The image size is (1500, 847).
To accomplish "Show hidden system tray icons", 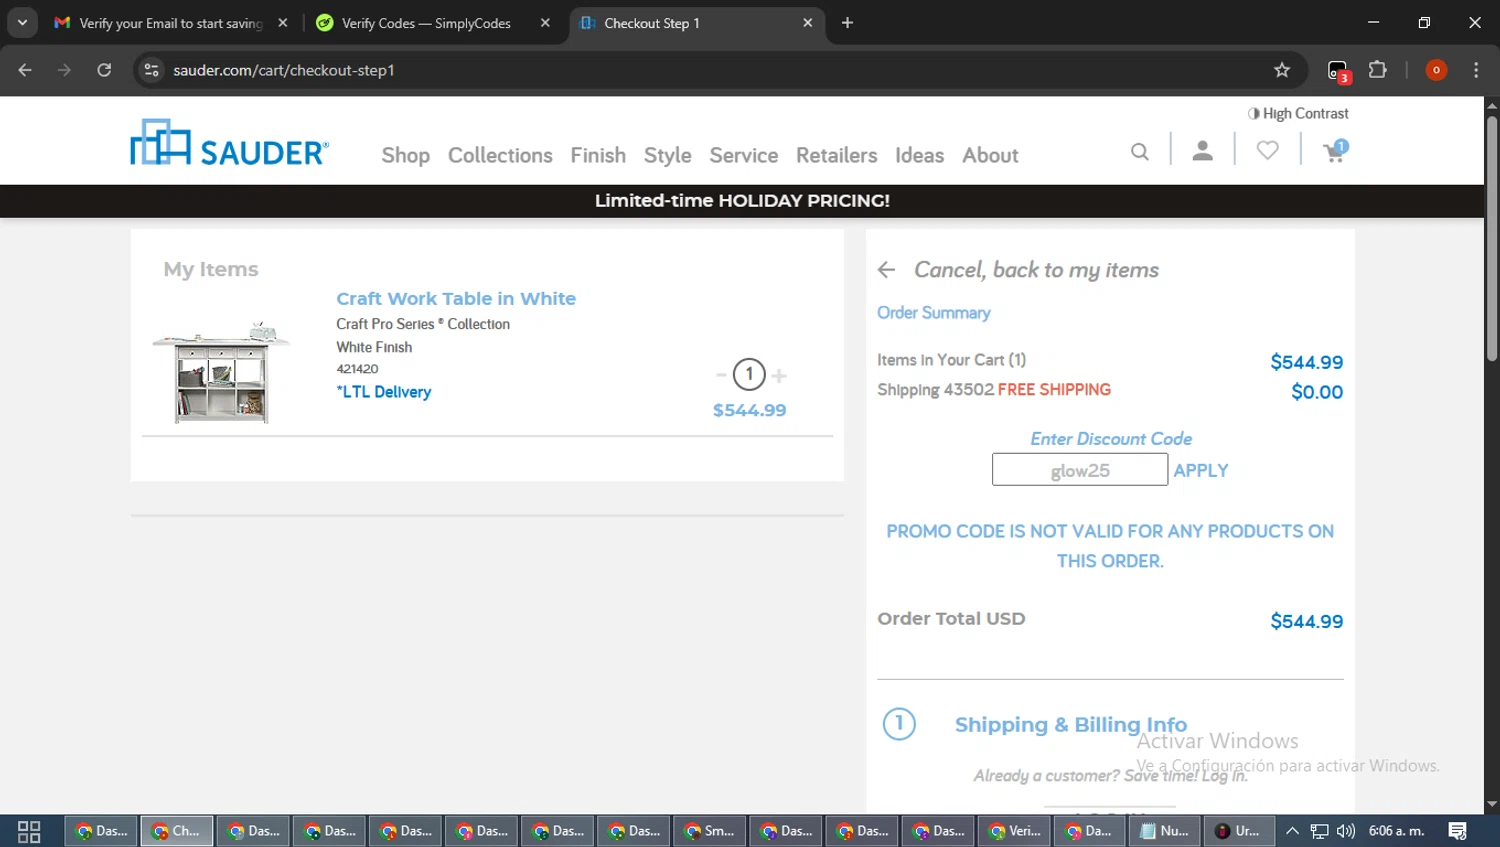I will pyautogui.click(x=1292, y=831).
